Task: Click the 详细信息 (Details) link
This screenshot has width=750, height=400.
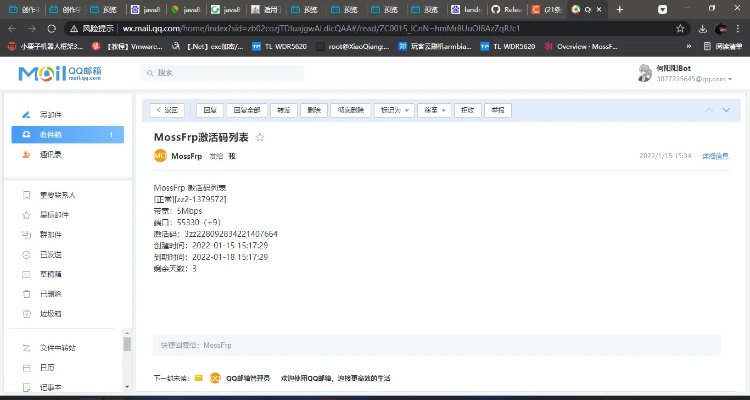Action: point(715,156)
